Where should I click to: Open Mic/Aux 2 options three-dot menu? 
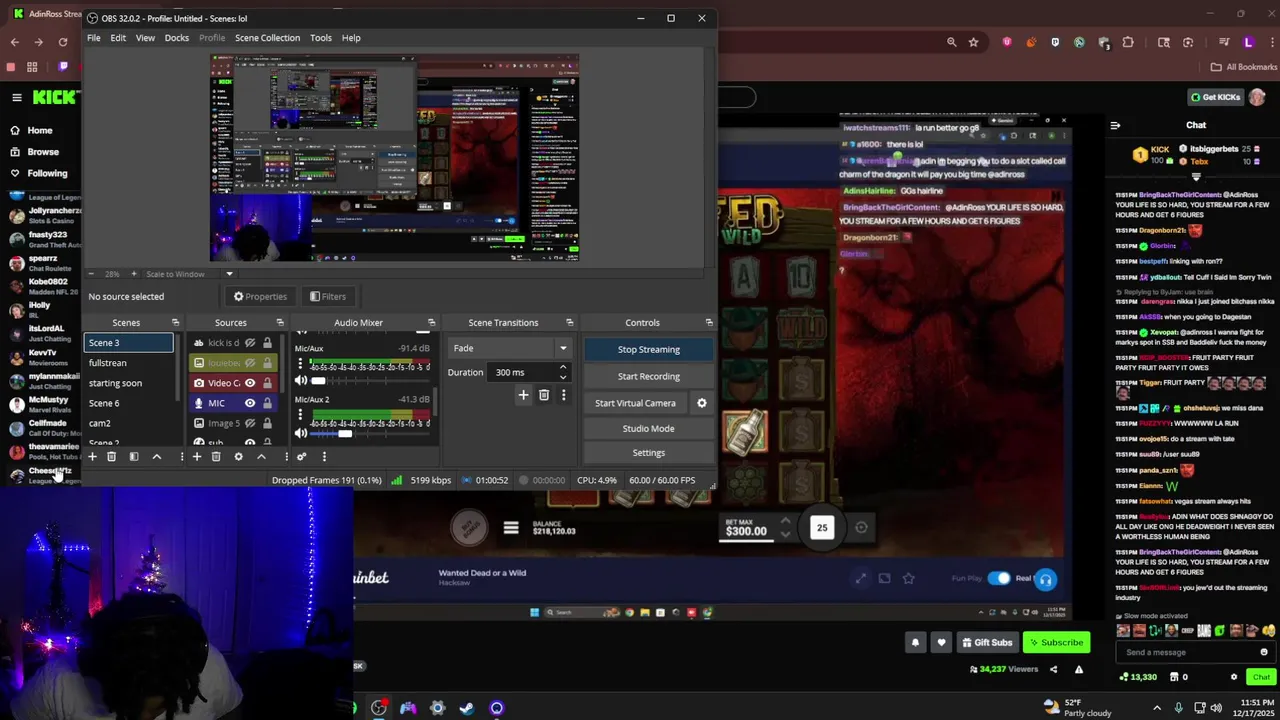pyautogui.click(x=300, y=415)
